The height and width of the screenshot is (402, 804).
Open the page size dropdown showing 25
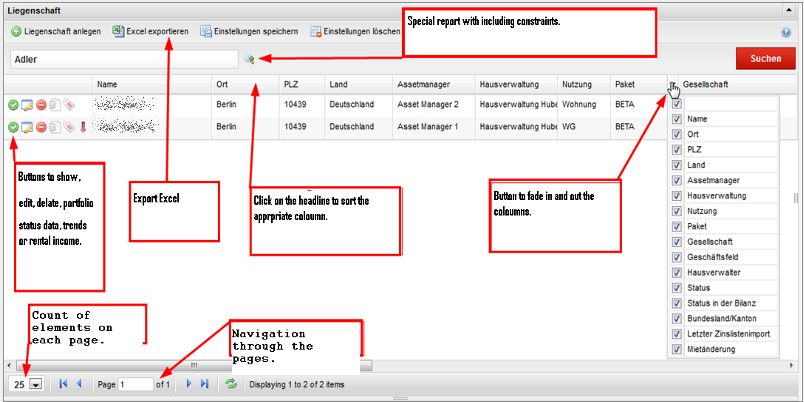tap(35, 384)
